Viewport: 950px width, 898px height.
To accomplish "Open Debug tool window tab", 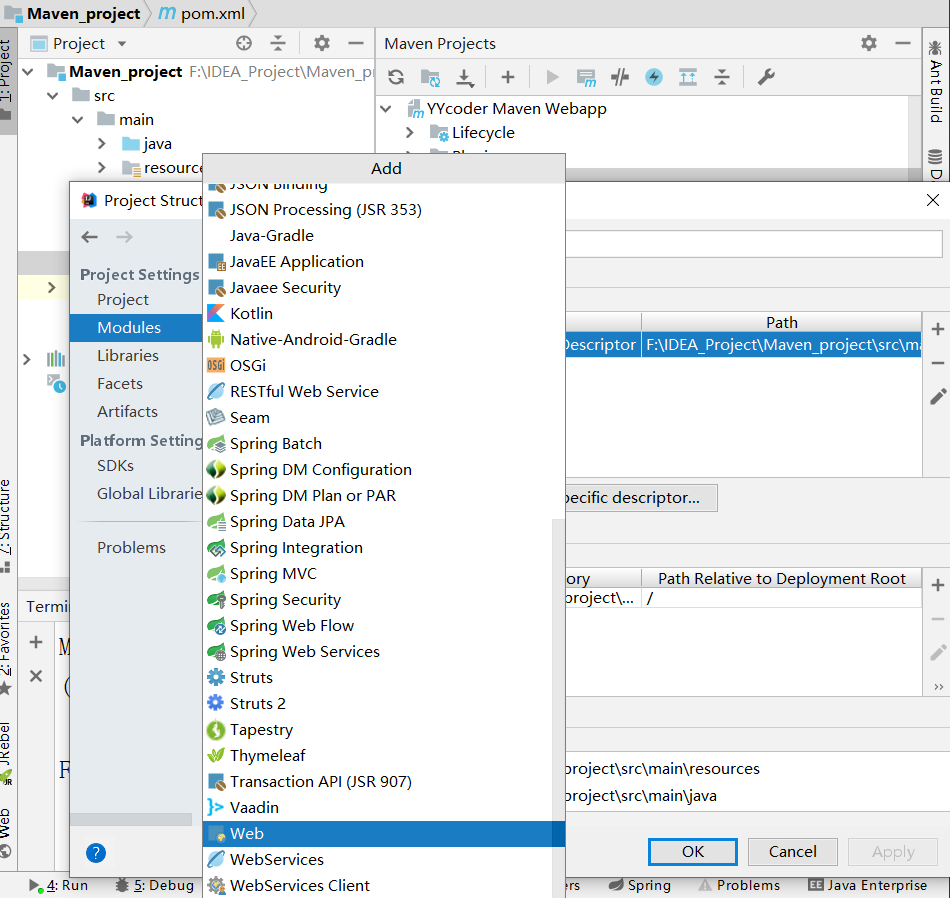I will coord(154,886).
